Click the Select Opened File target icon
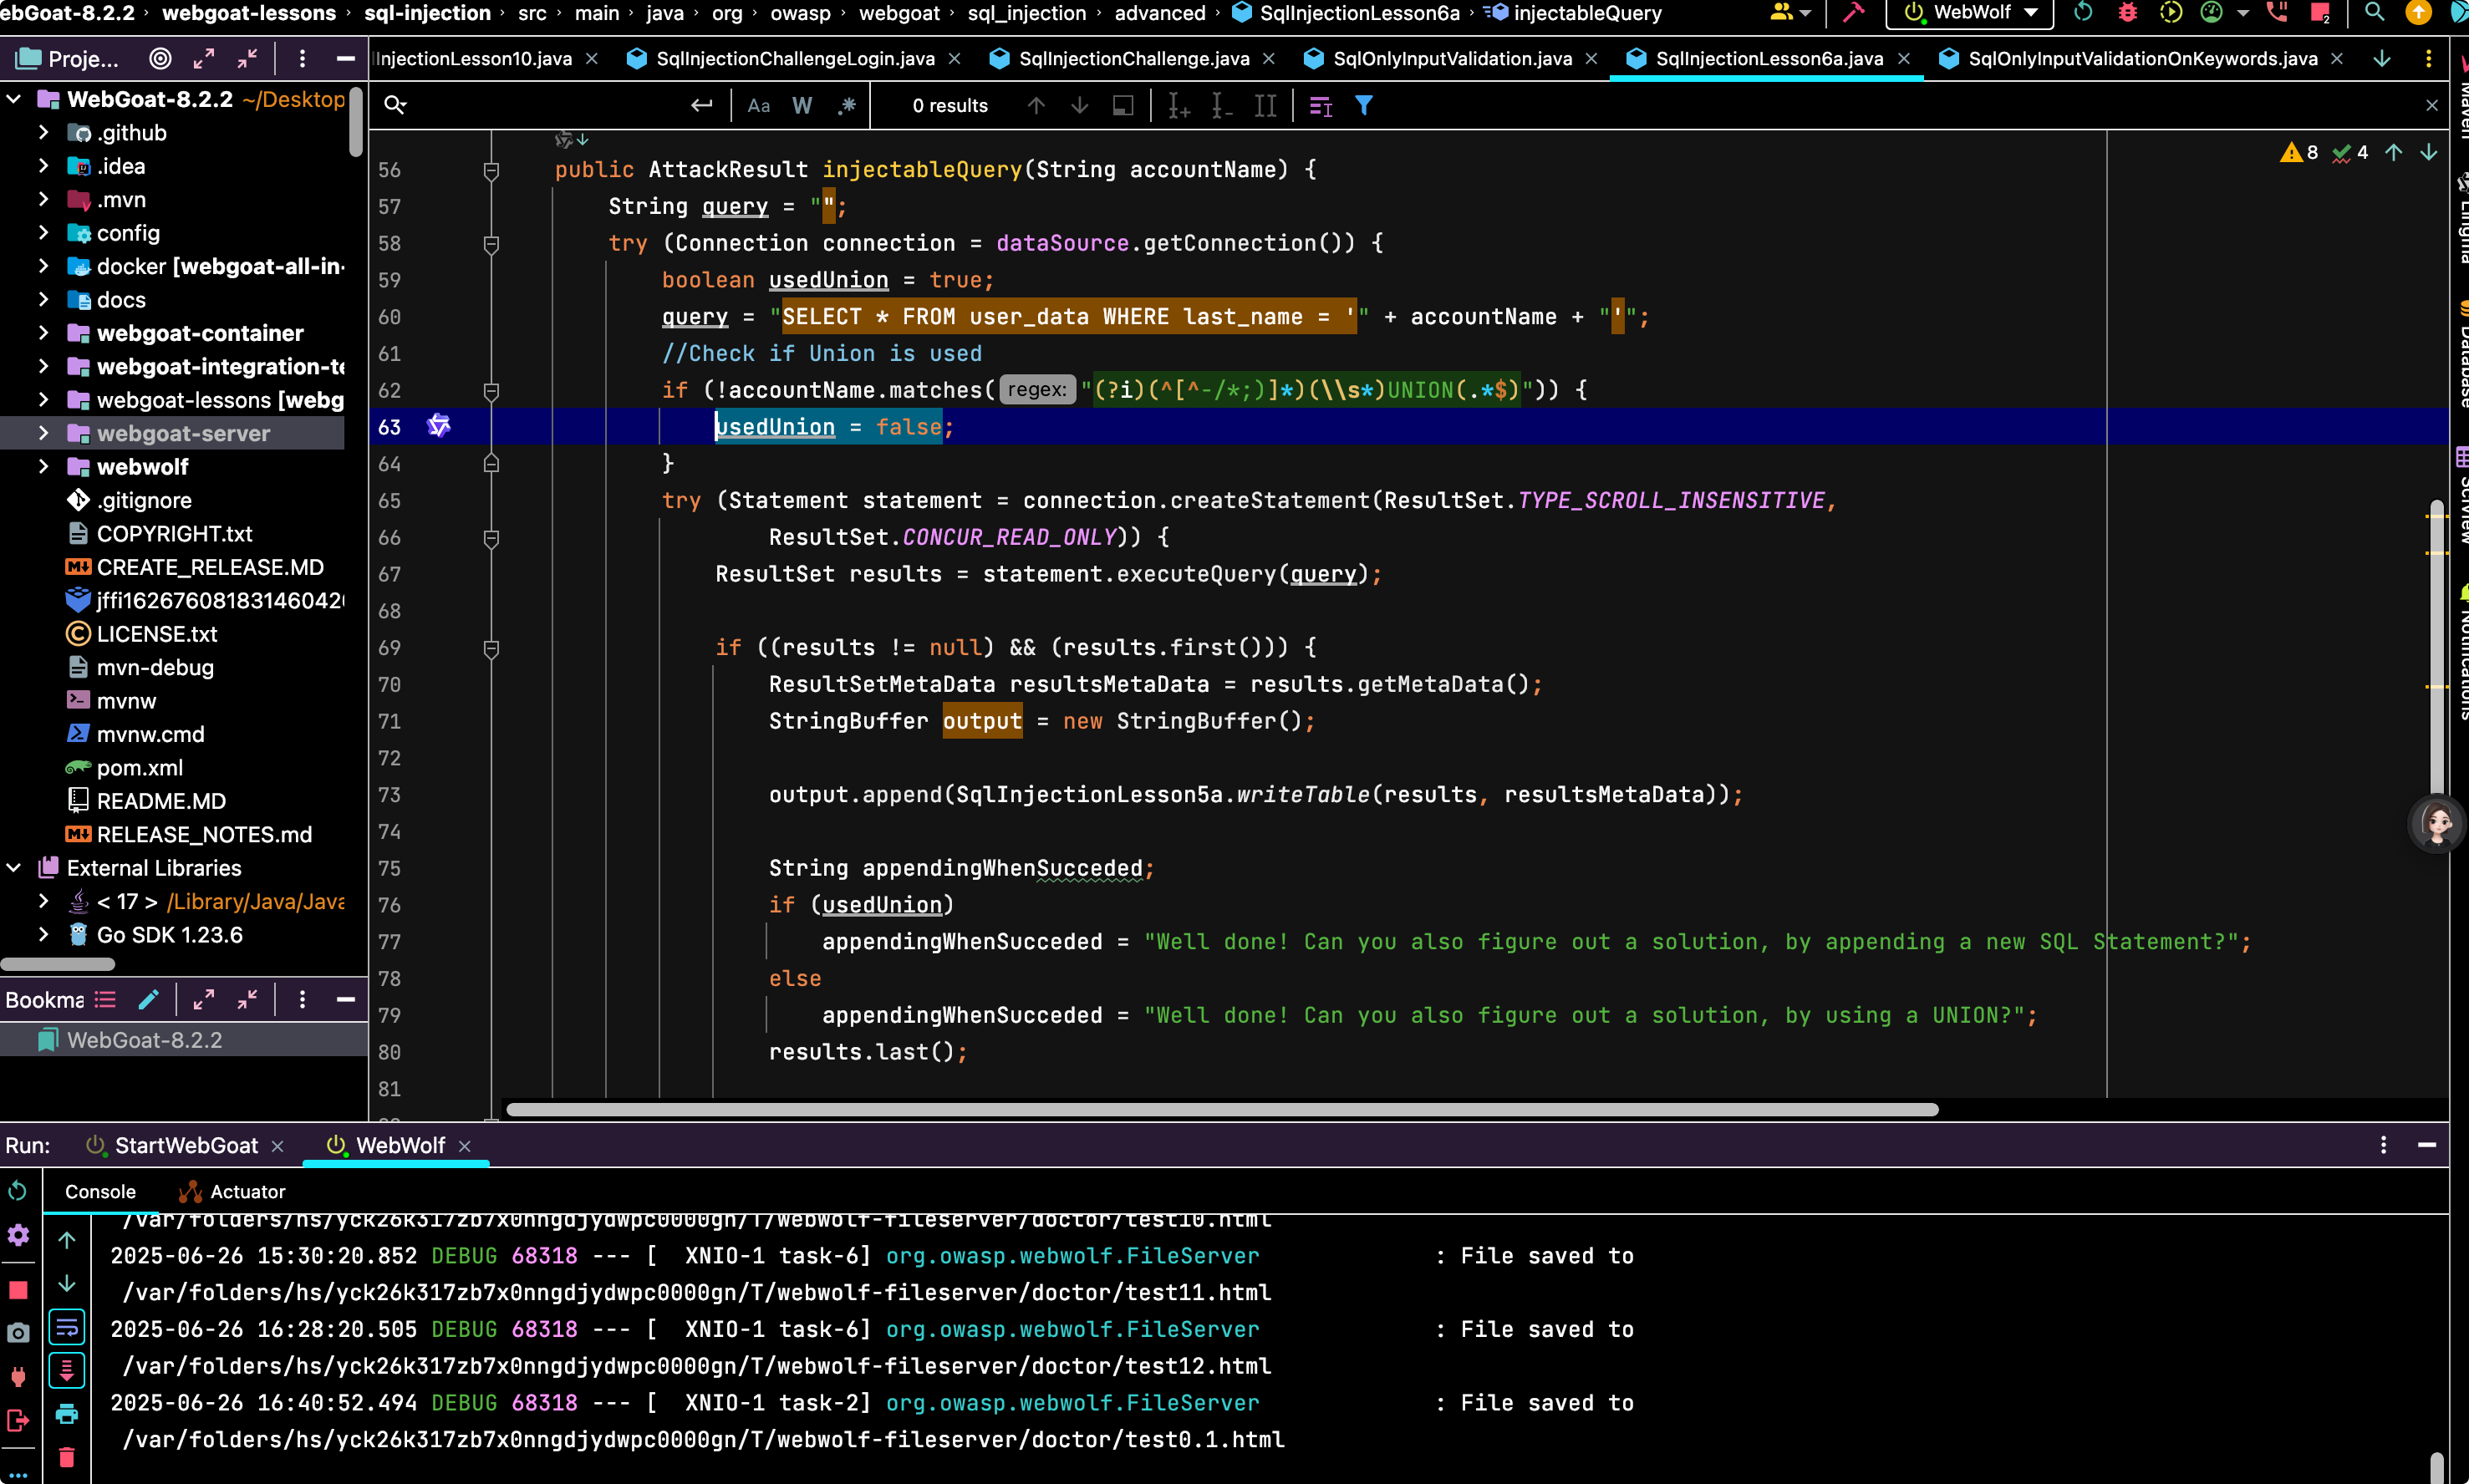Screen dimensions: 2469x1484 (x=160, y=59)
